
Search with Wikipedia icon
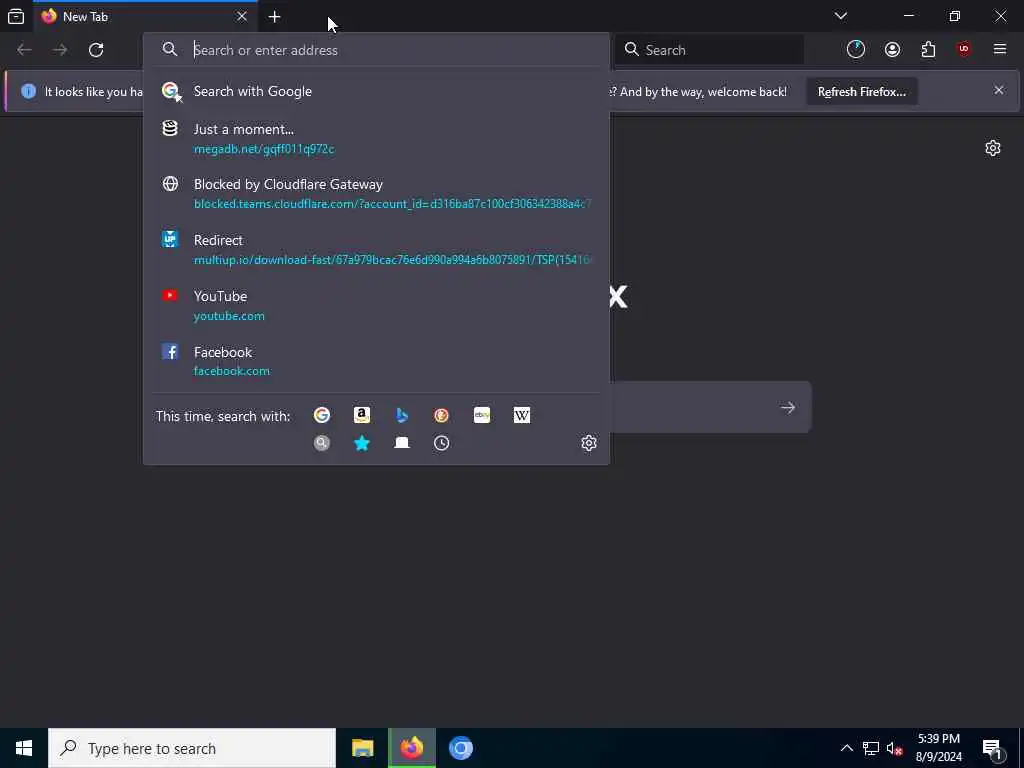[522, 415]
